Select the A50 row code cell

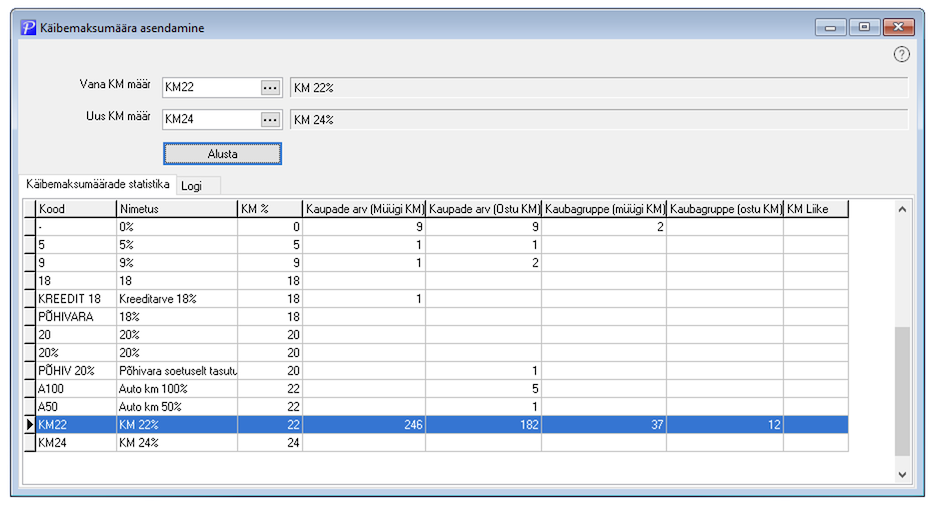(76, 407)
